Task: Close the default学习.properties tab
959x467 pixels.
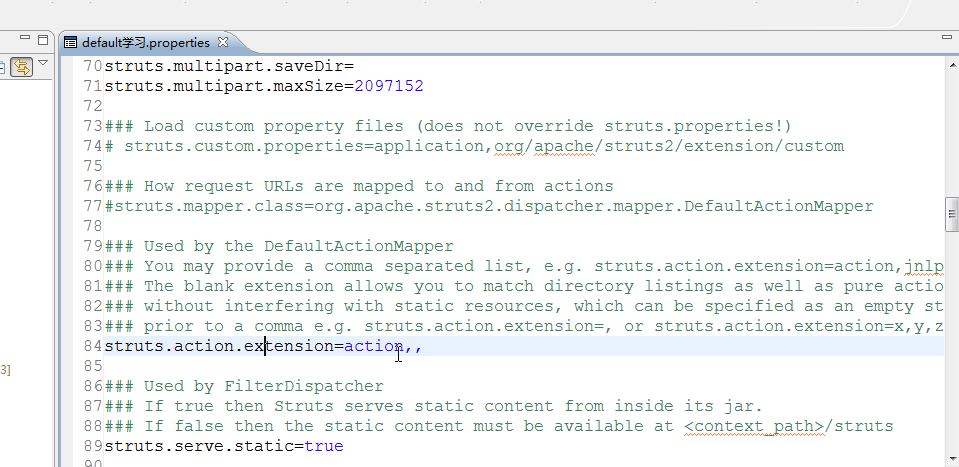Action: tap(223, 42)
